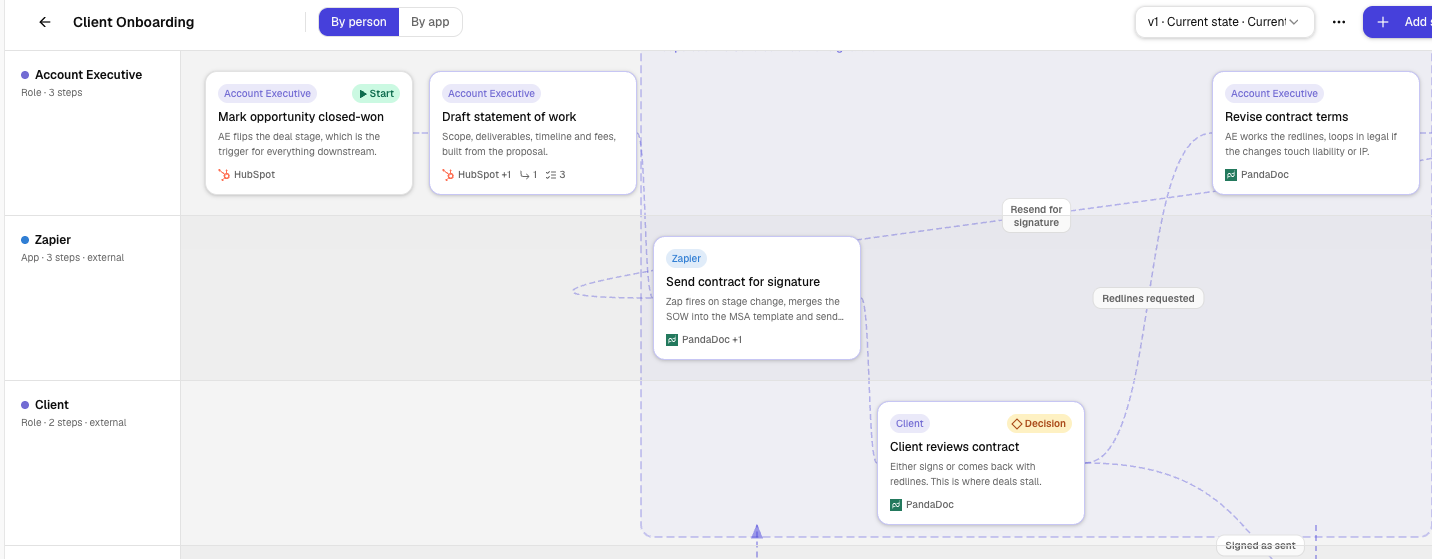Click the purple dot beside Account Executive lane

coord(25,75)
